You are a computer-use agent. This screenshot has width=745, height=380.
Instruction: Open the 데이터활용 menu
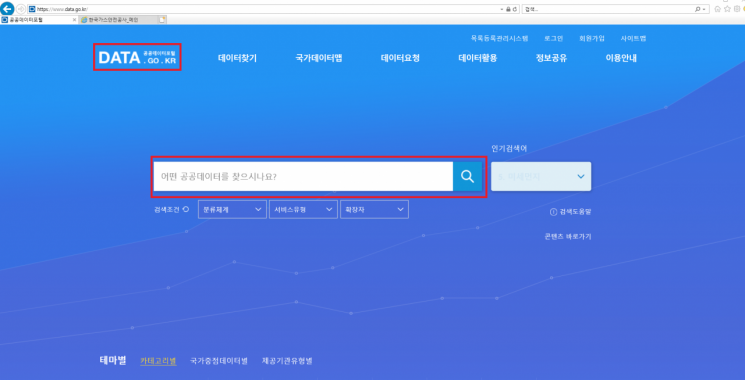click(478, 58)
